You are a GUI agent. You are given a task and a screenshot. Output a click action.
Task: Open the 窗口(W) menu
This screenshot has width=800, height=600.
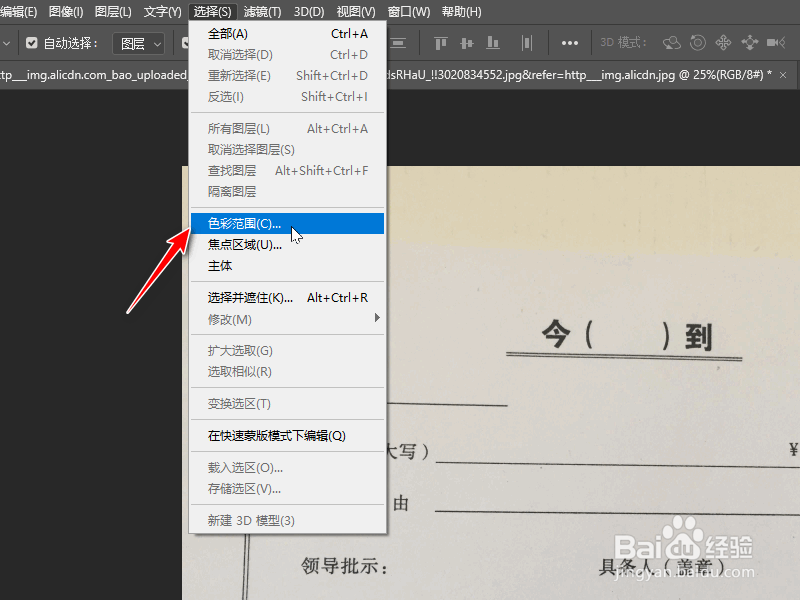409,12
